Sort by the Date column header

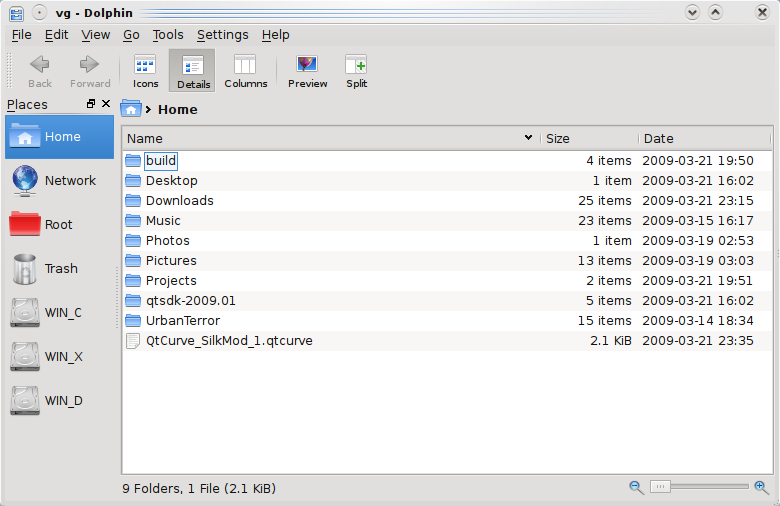(704, 138)
